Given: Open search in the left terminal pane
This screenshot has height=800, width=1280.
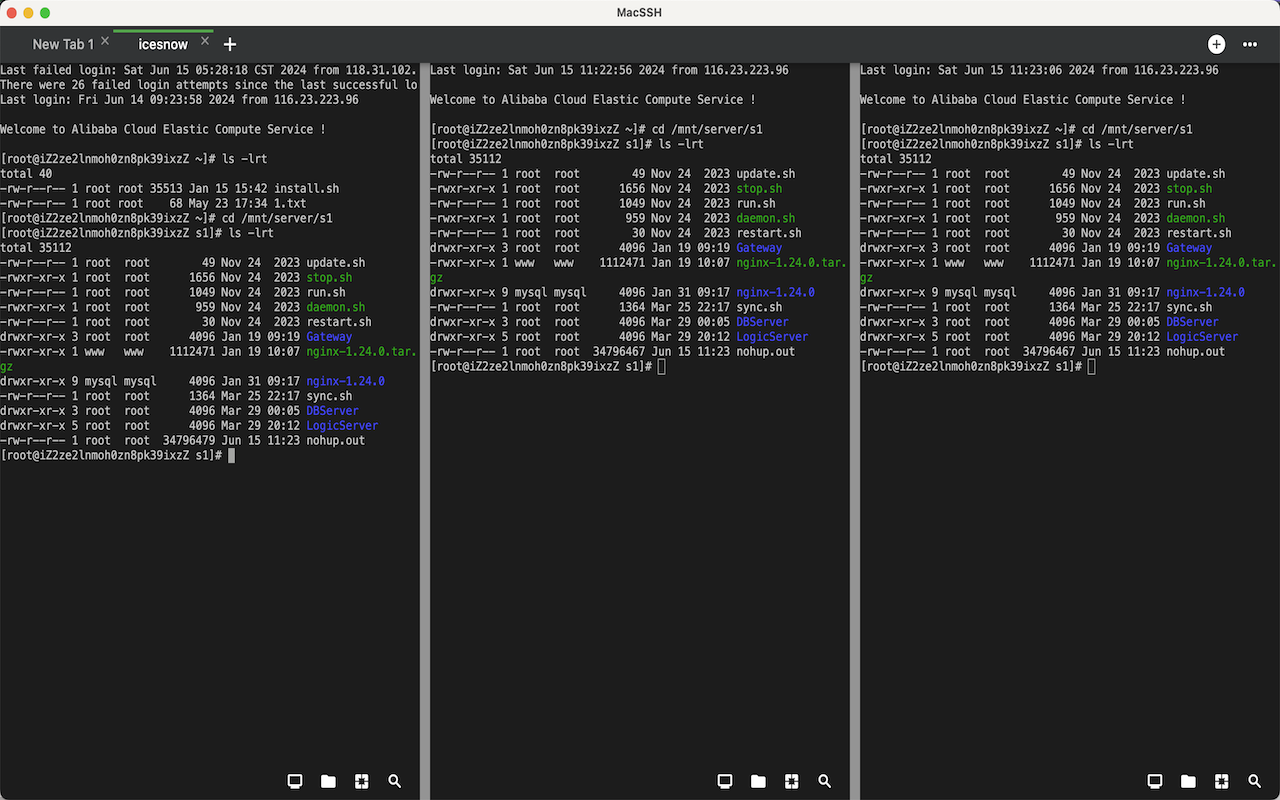Looking at the screenshot, I should tap(394, 781).
